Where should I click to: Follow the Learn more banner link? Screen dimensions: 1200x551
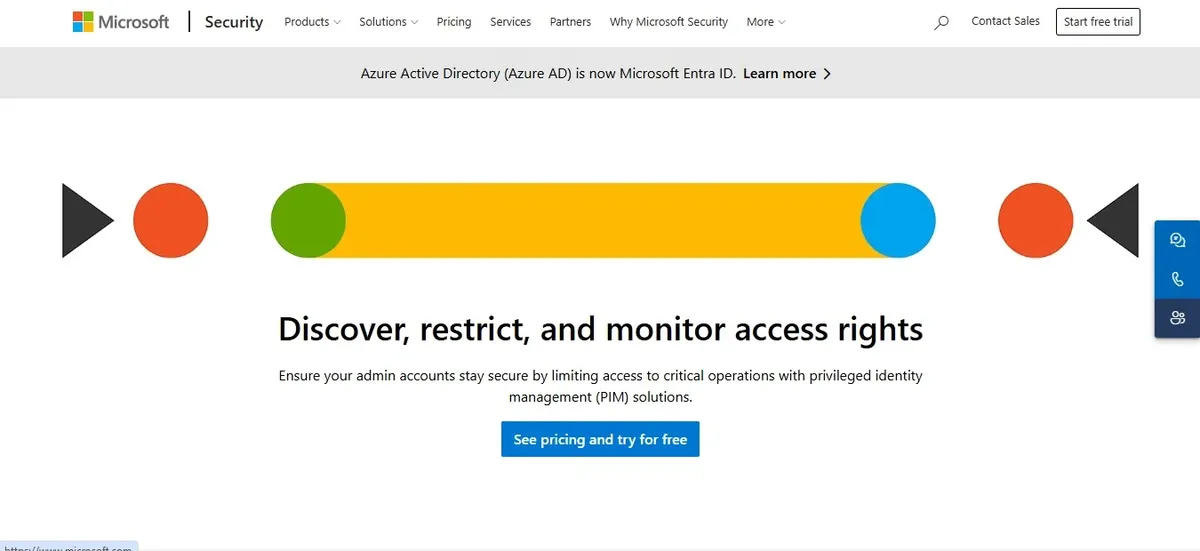pos(787,74)
